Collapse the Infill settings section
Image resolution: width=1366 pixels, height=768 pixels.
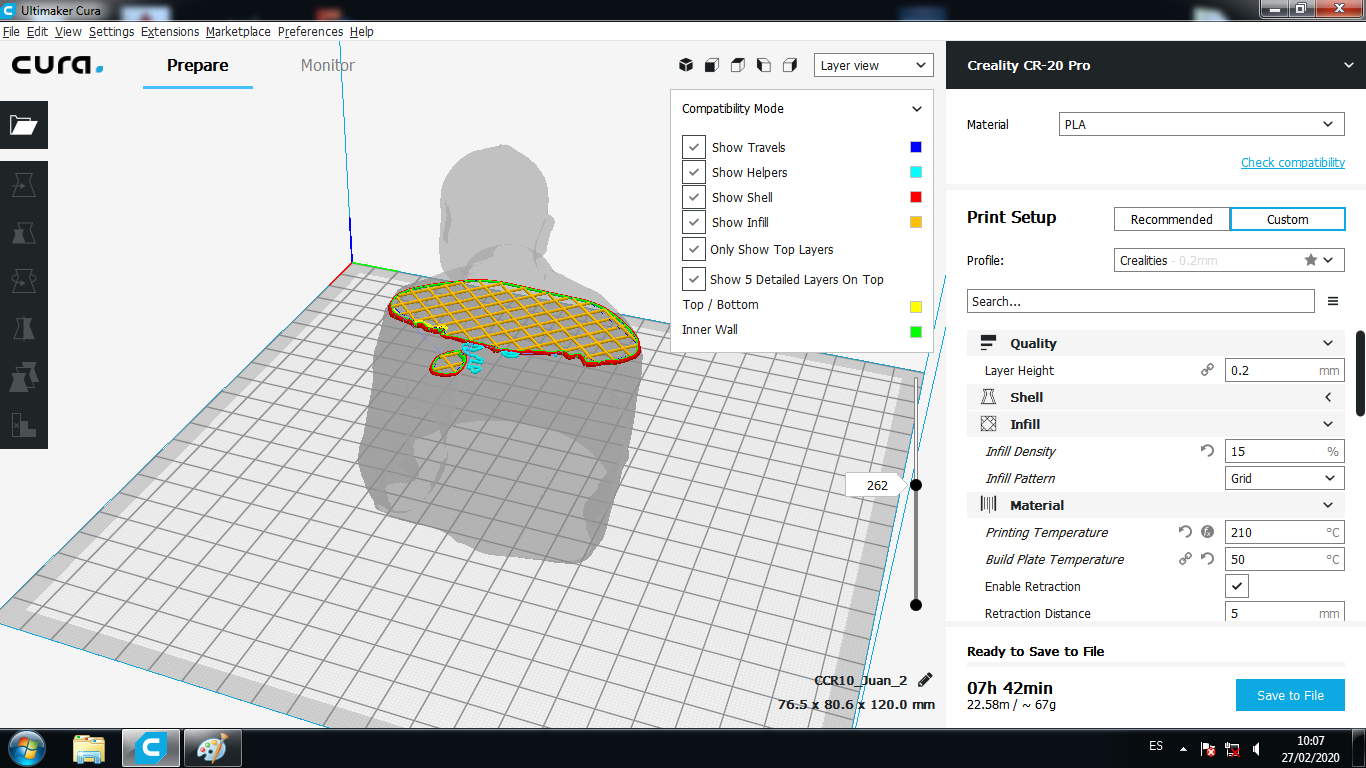pos(1156,424)
